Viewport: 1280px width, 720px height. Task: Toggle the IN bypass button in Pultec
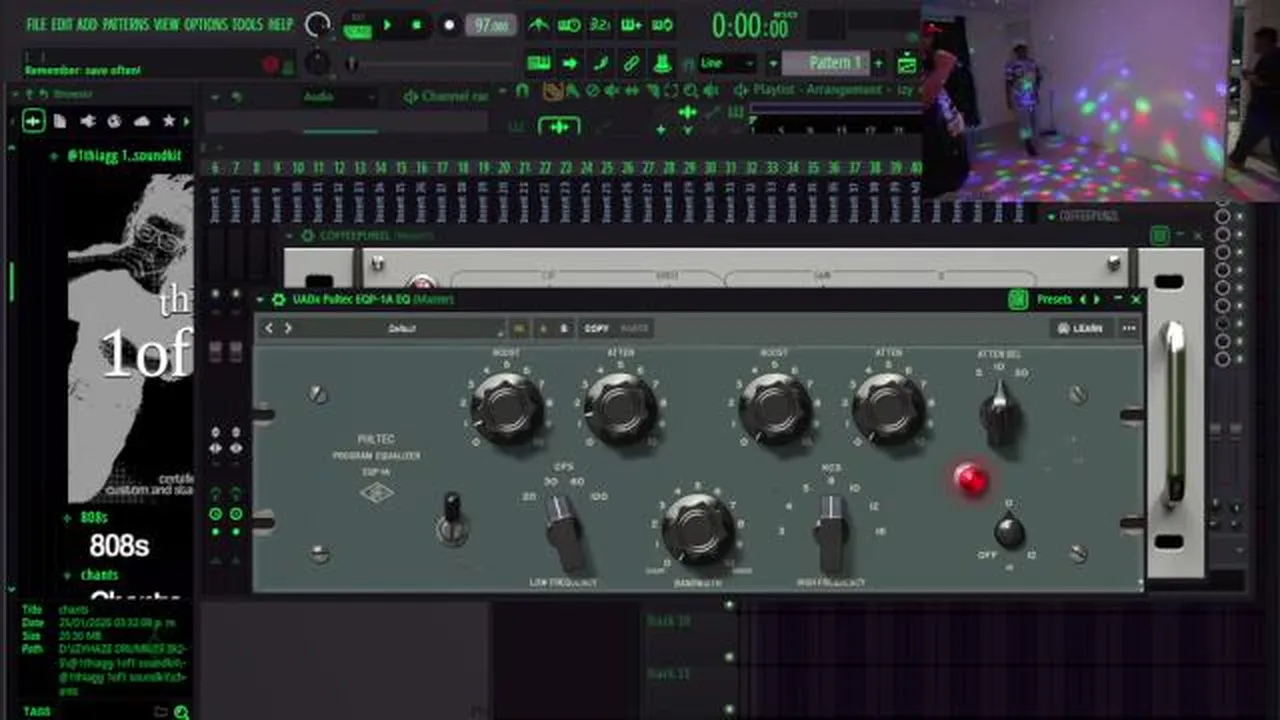pyautogui.click(x=518, y=328)
